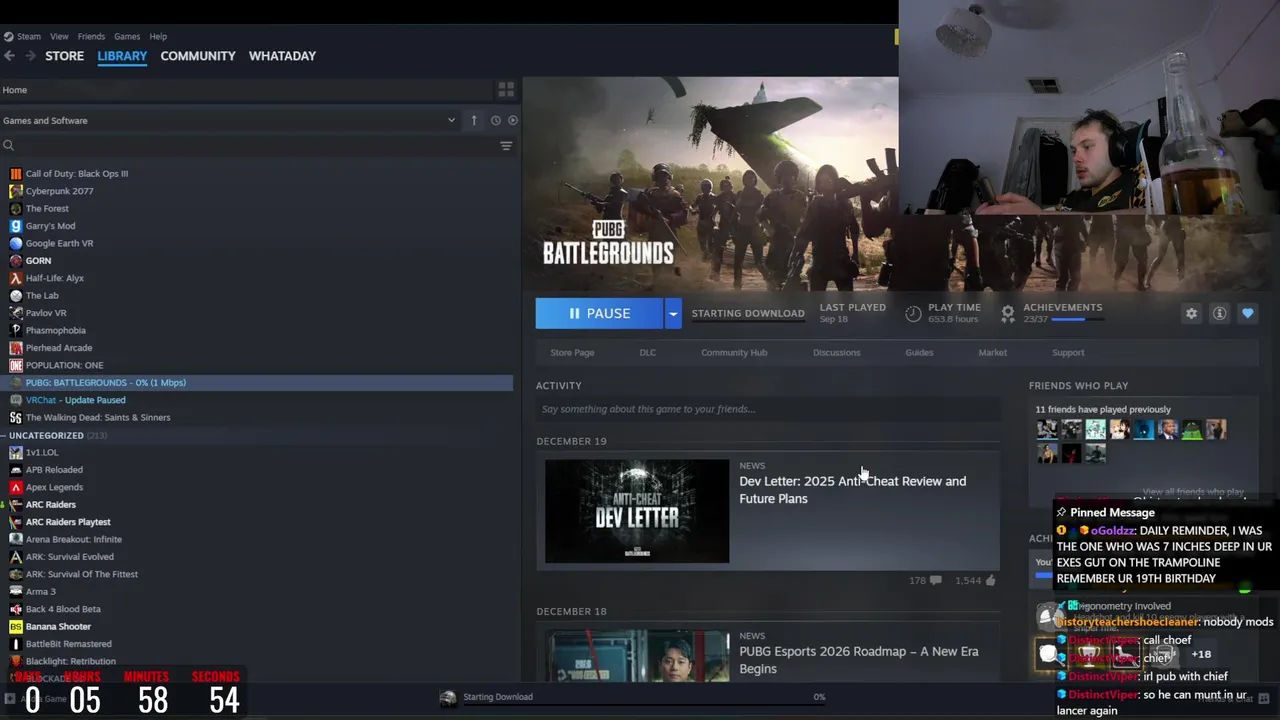The height and width of the screenshot is (720, 1280).
Task: Open the View menu
Action: pos(59,36)
